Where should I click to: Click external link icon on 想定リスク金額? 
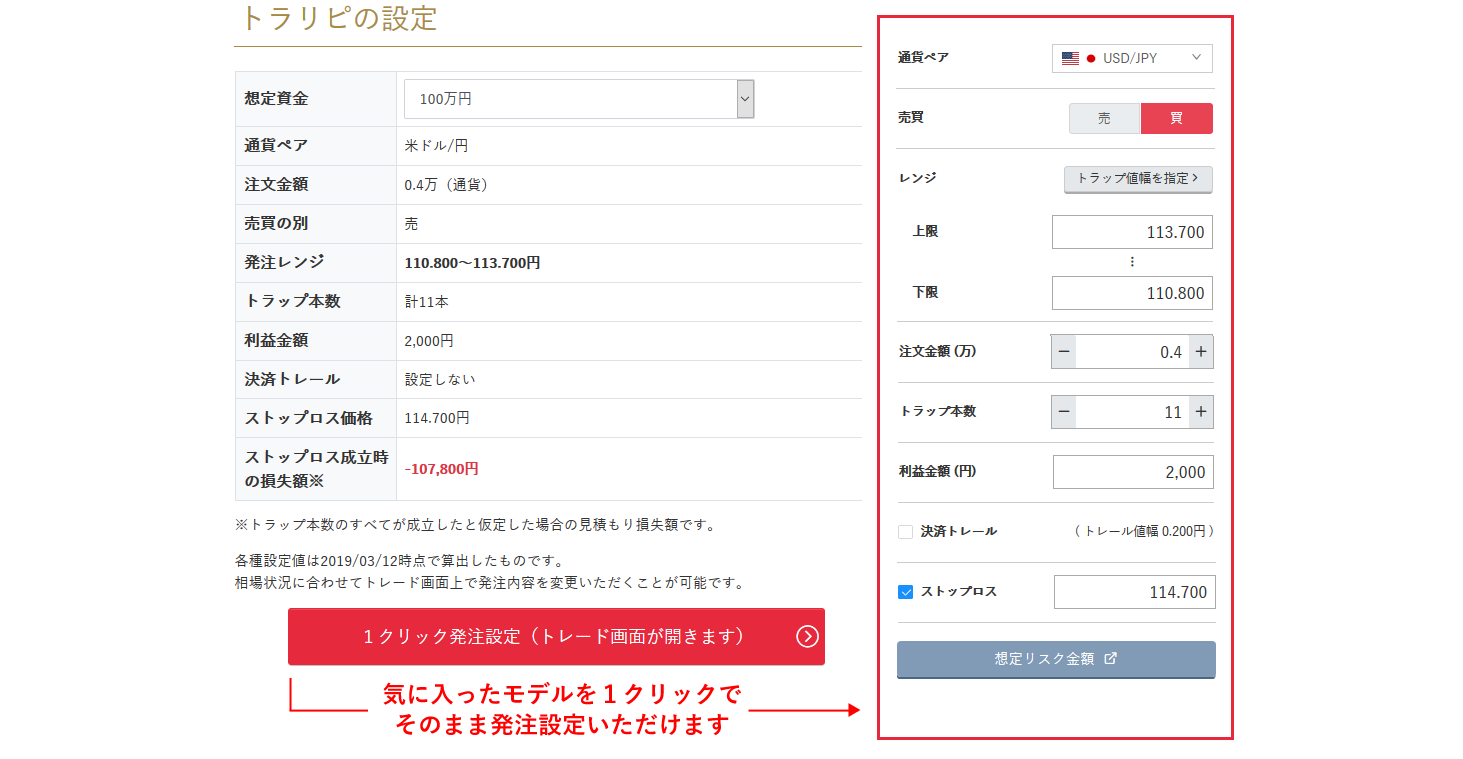point(1110,659)
